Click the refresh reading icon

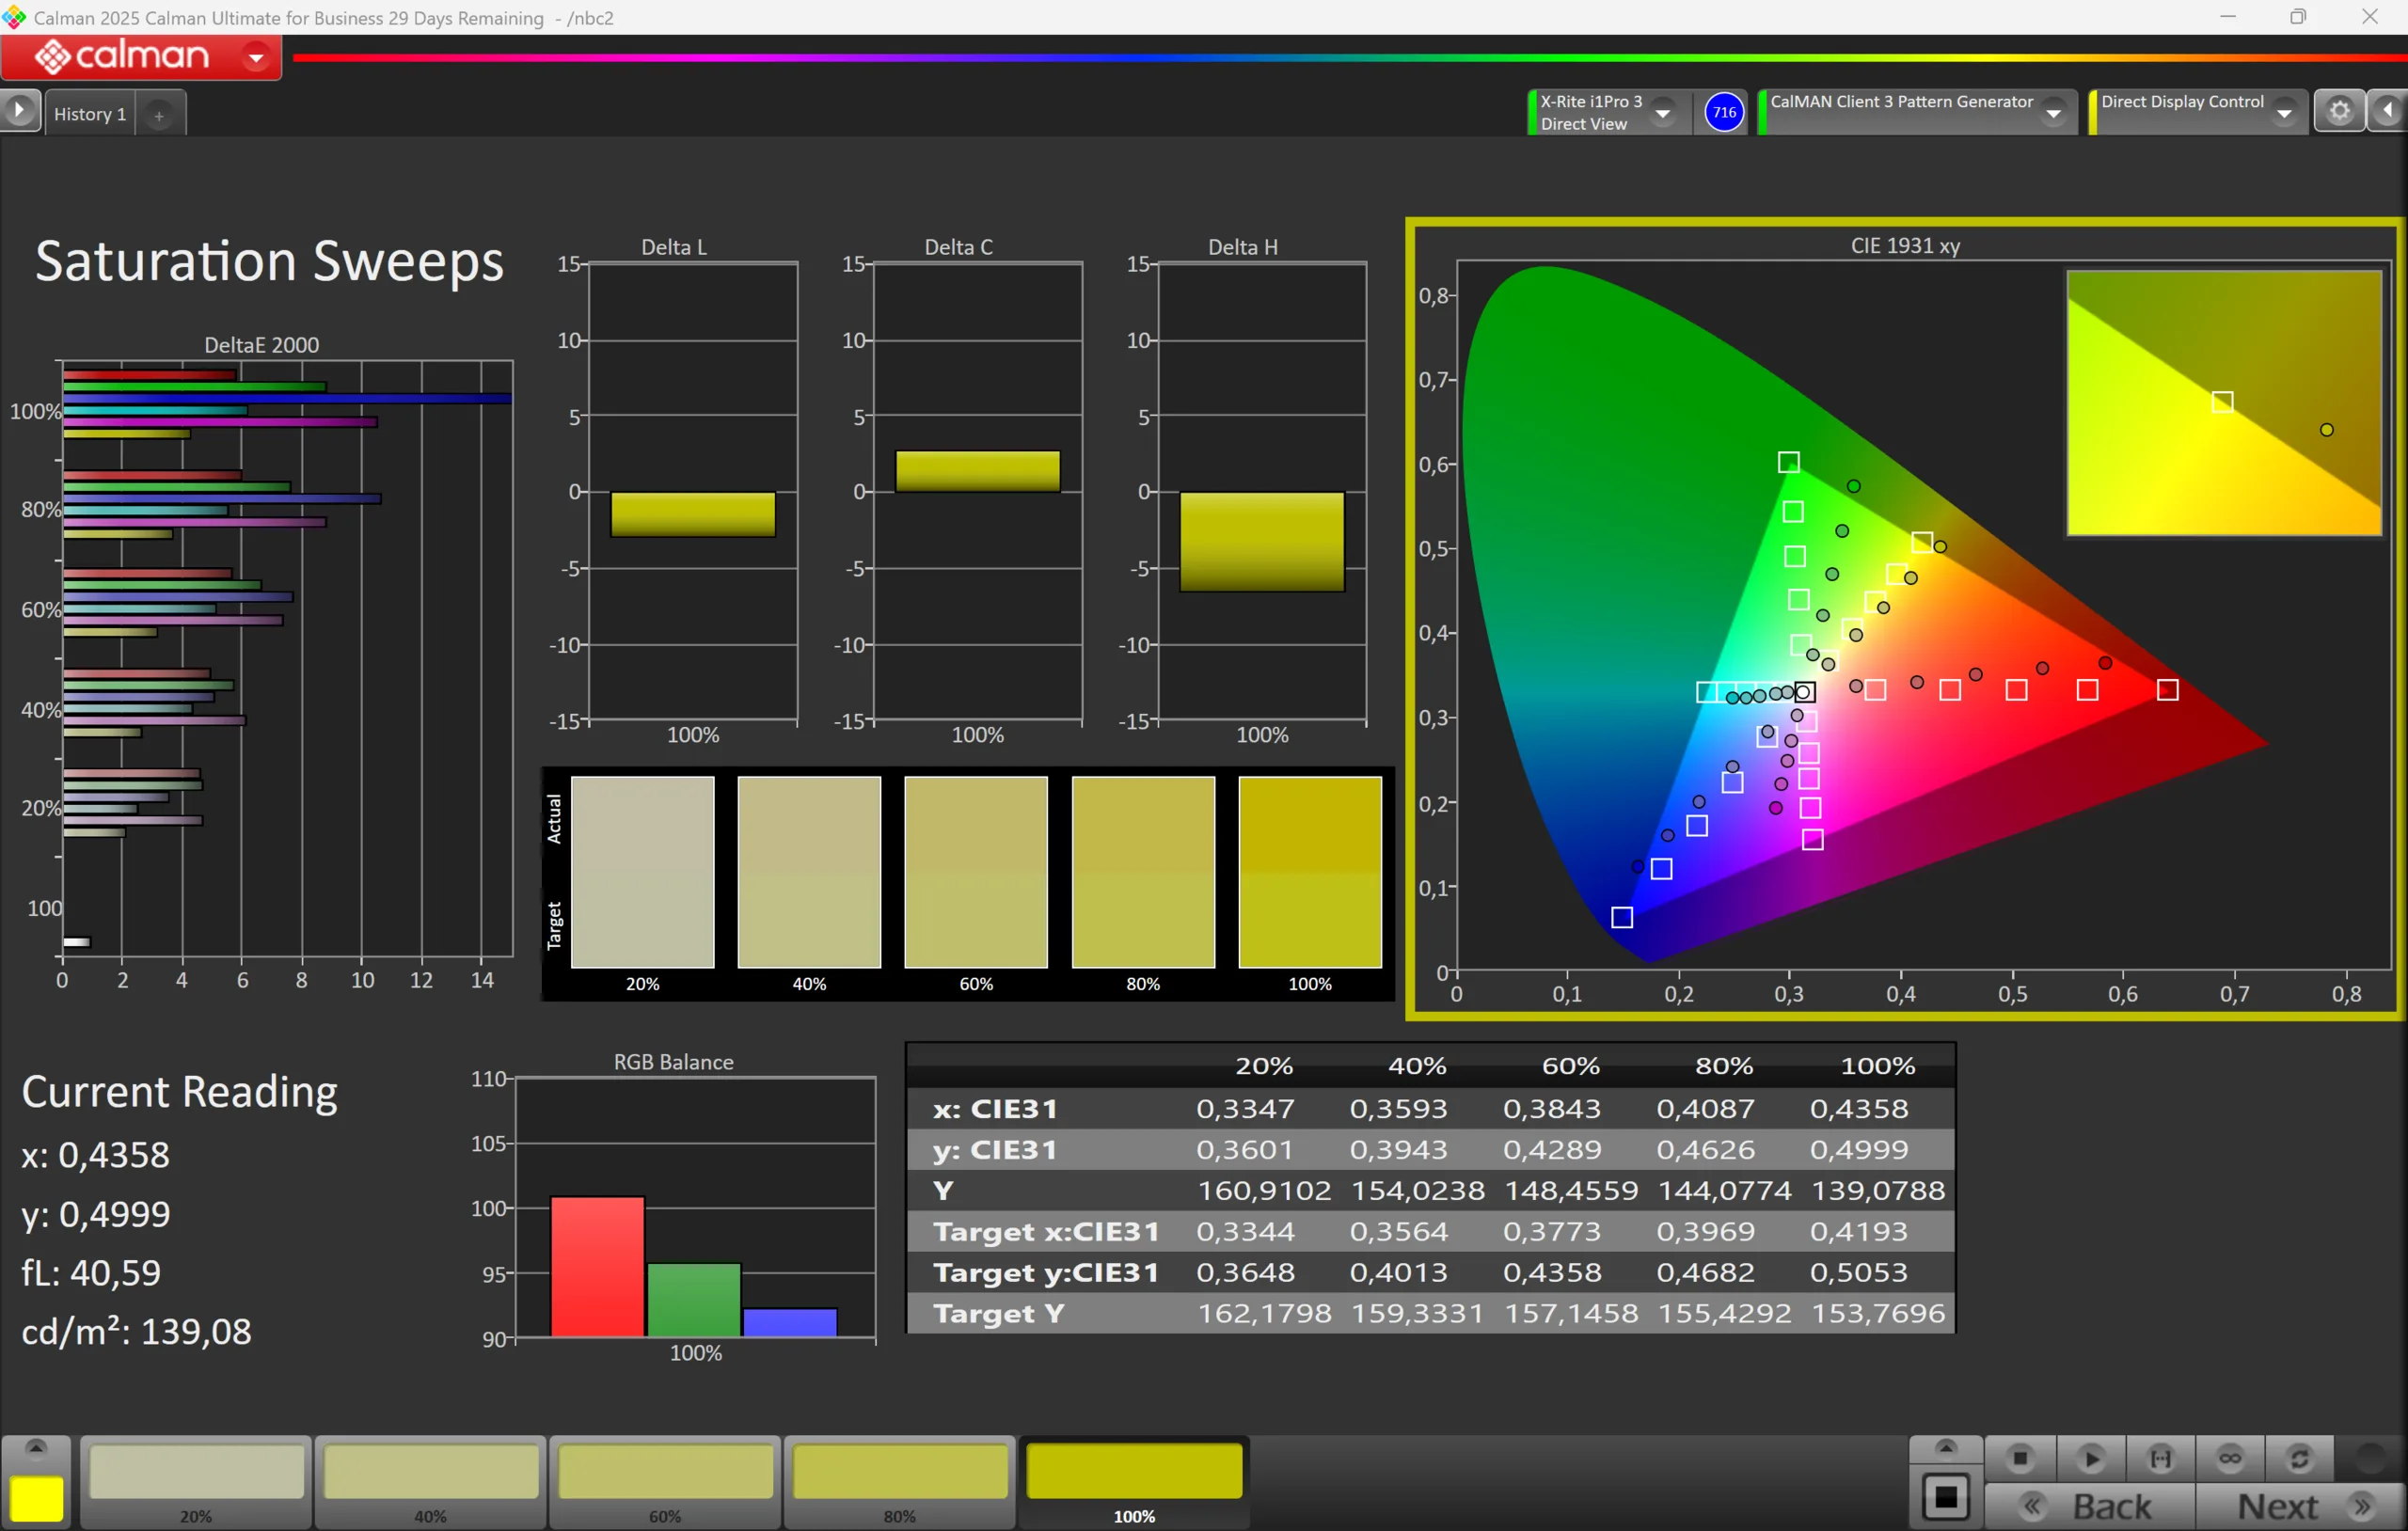2299,1459
